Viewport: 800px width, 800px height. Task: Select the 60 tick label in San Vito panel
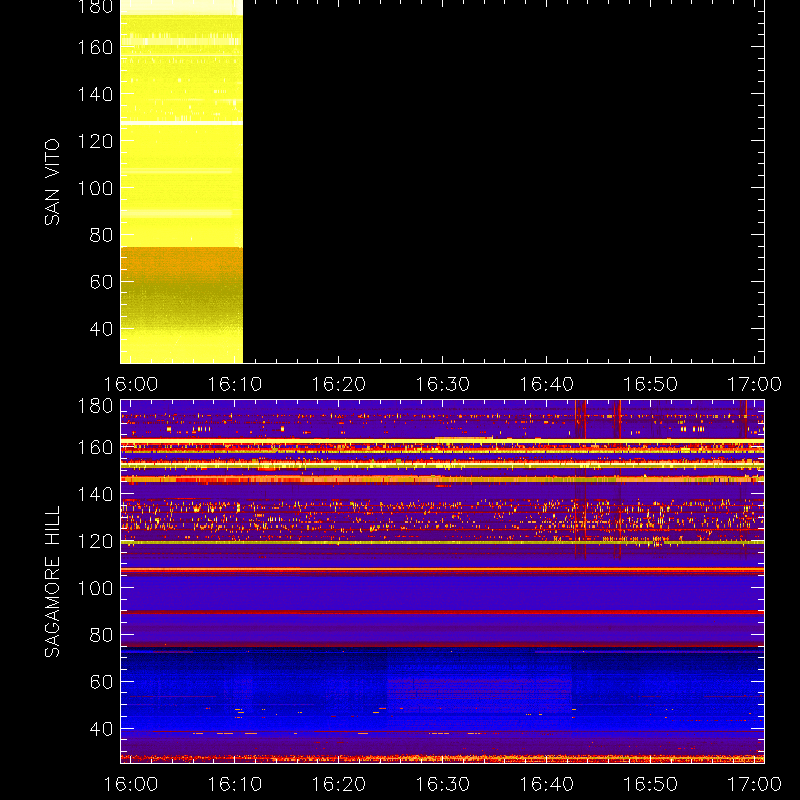(x=101, y=282)
